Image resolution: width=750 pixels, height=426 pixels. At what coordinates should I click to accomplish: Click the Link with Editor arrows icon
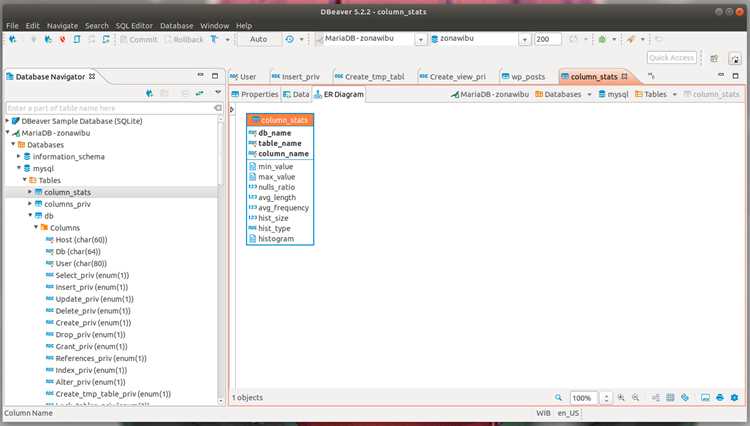click(199, 93)
